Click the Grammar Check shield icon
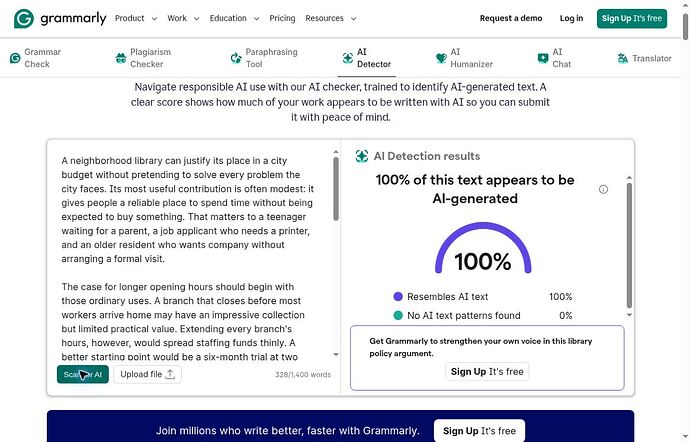 tap(15, 58)
